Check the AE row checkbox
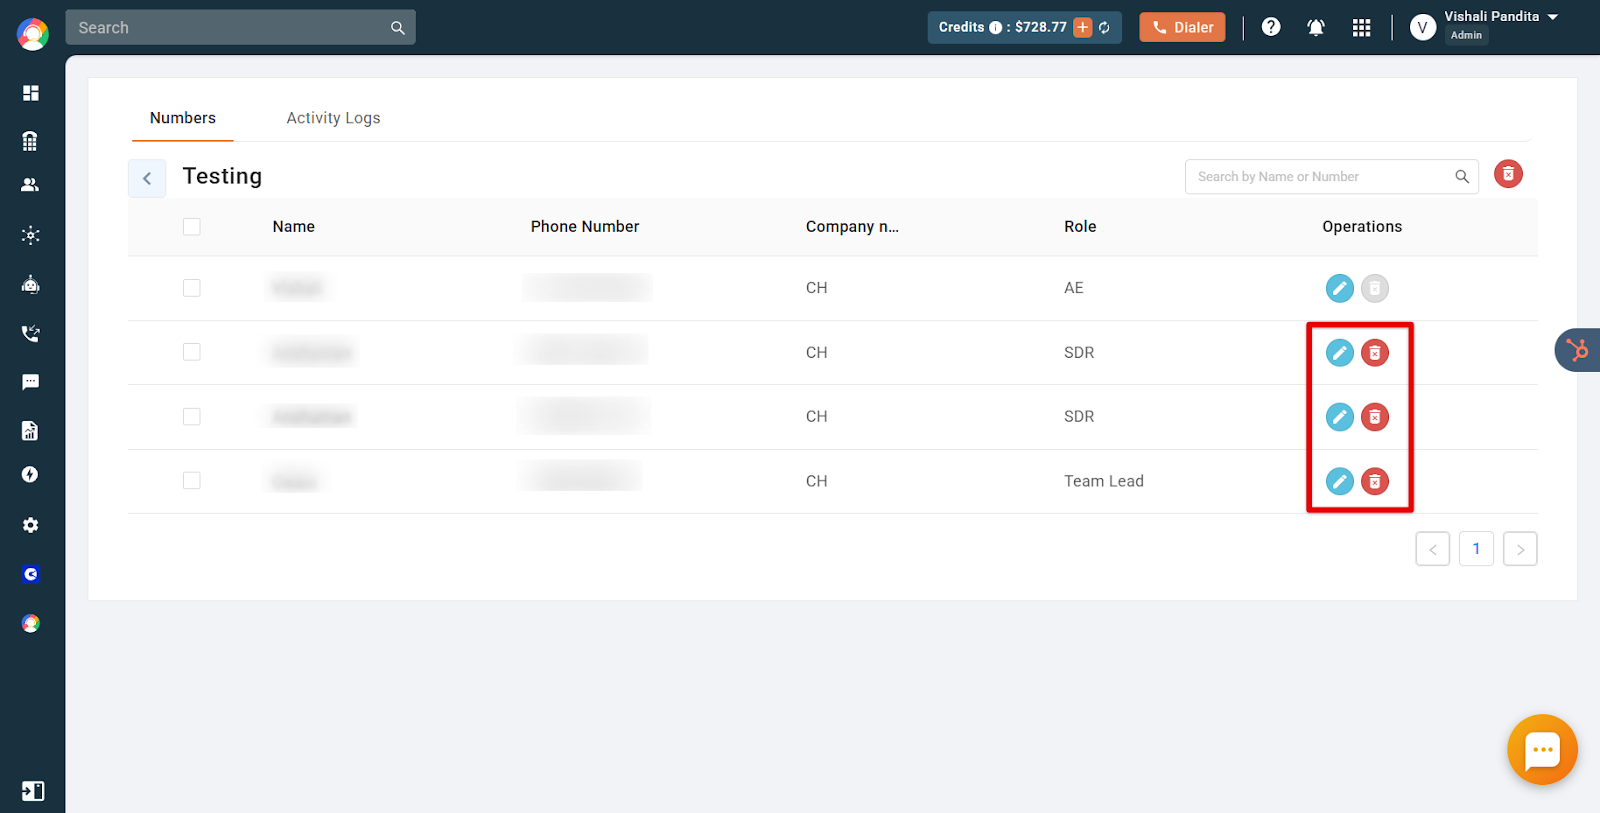Screen dimensions: 1600x813 tap(192, 288)
